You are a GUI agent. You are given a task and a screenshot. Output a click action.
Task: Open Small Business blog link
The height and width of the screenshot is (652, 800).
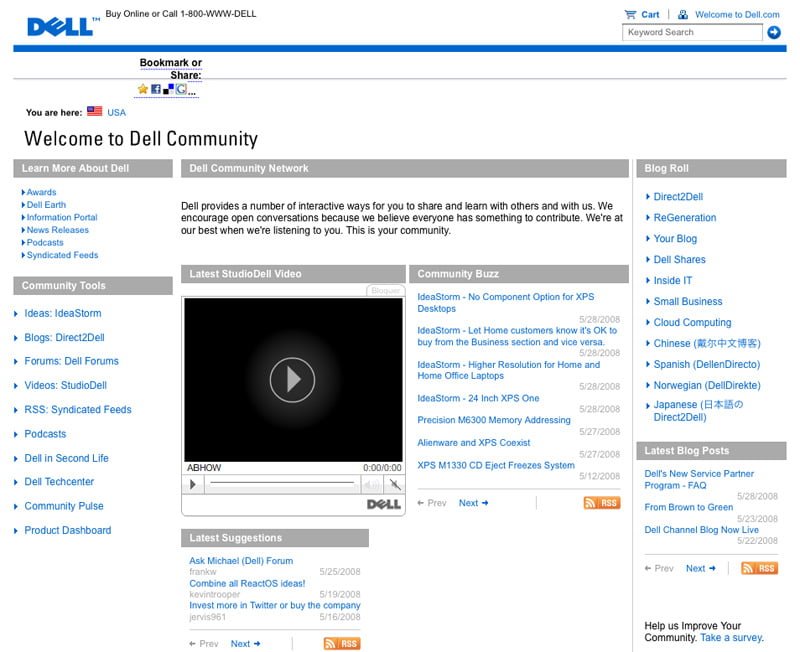coord(688,302)
